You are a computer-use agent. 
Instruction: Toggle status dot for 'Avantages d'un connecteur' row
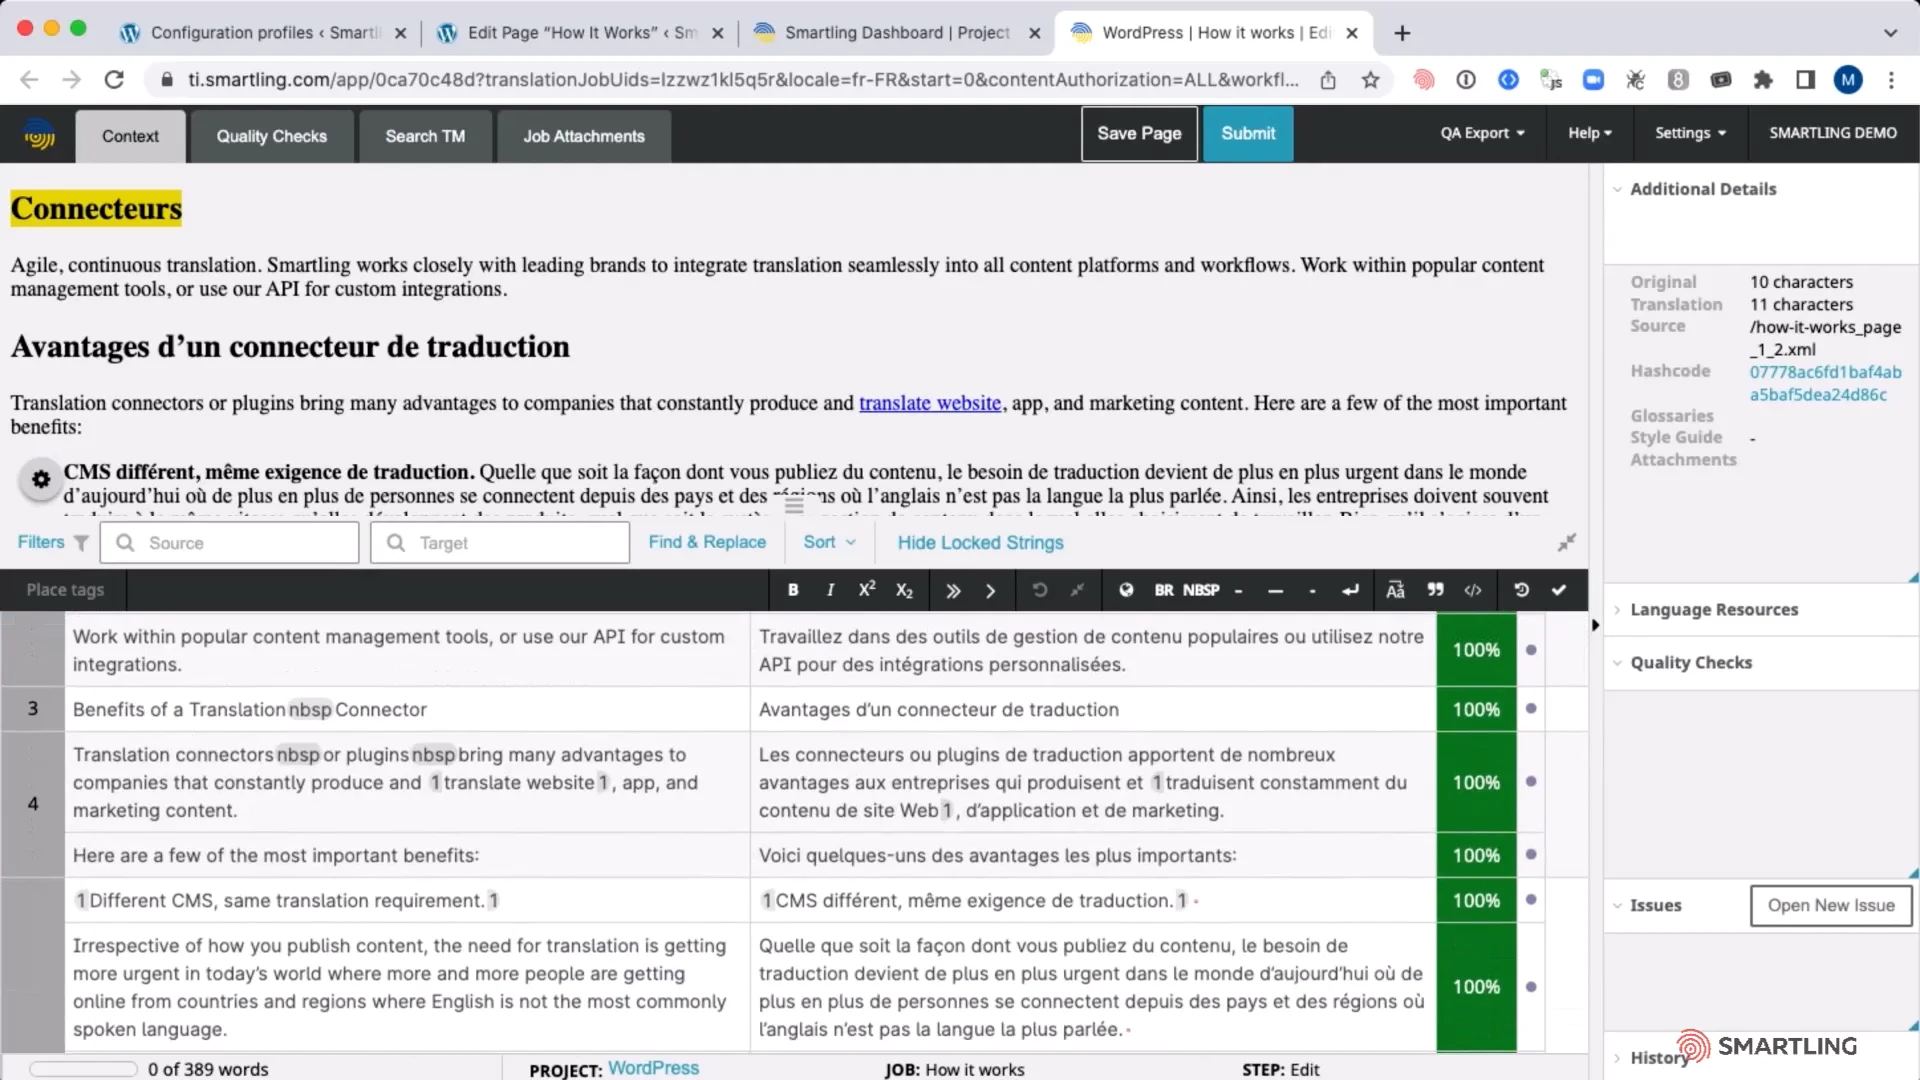click(1531, 708)
